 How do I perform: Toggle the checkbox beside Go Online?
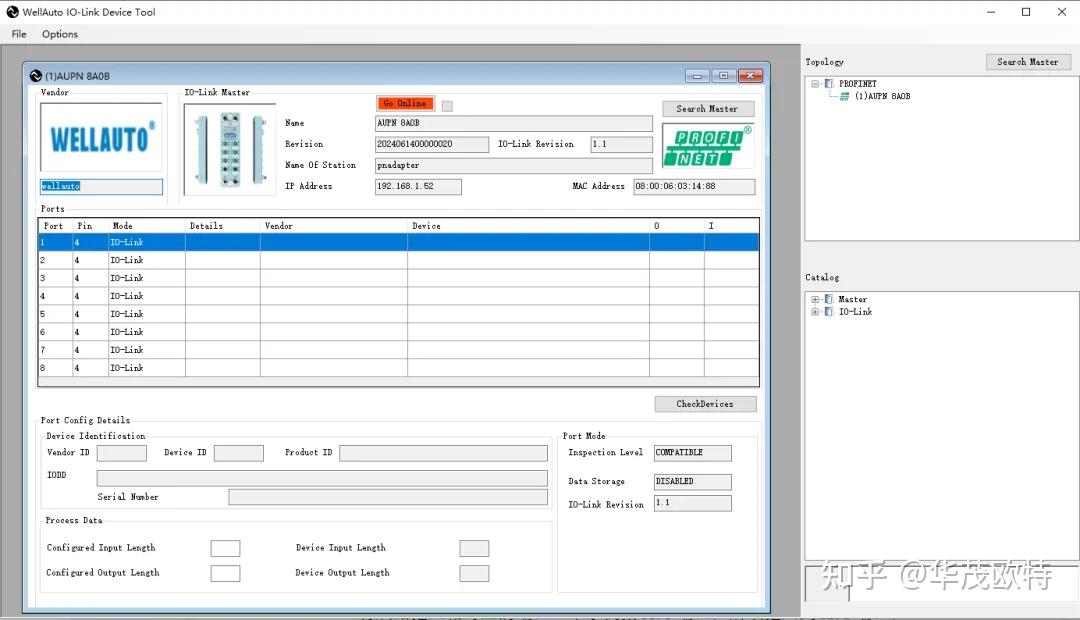pyautogui.click(x=446, y=105)
